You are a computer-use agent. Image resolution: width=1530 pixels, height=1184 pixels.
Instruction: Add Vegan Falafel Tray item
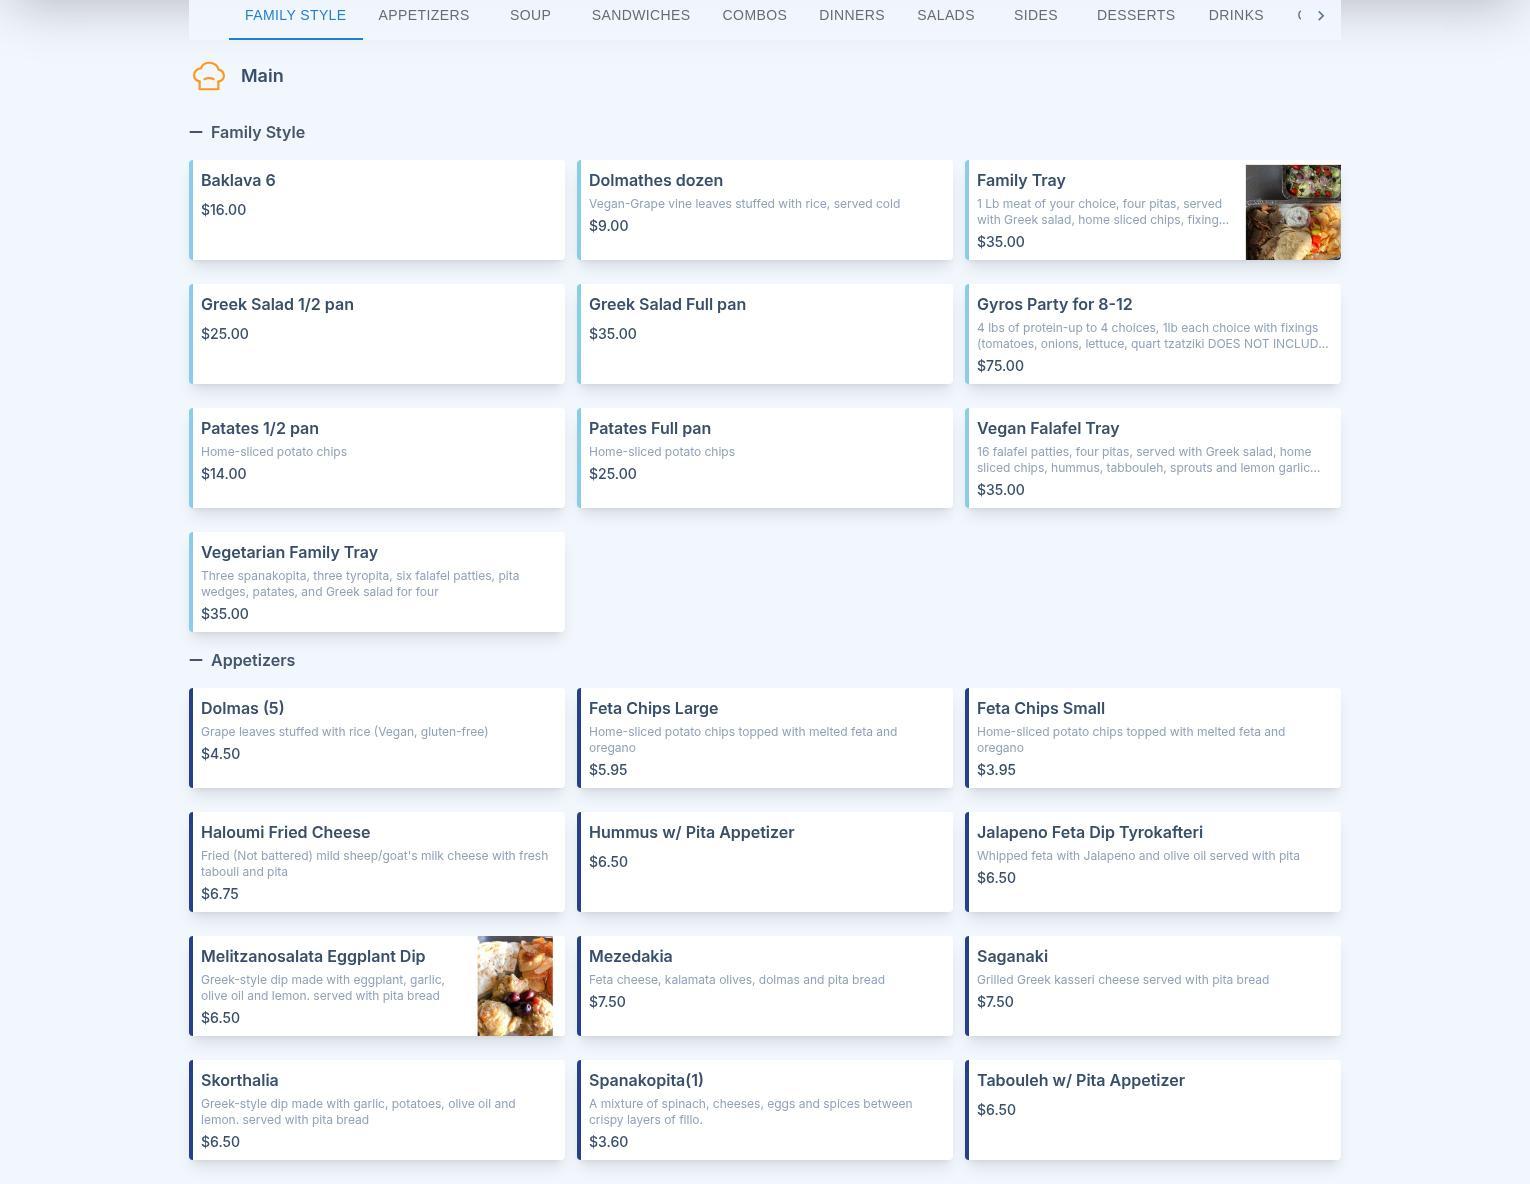tap(1152, 458)
